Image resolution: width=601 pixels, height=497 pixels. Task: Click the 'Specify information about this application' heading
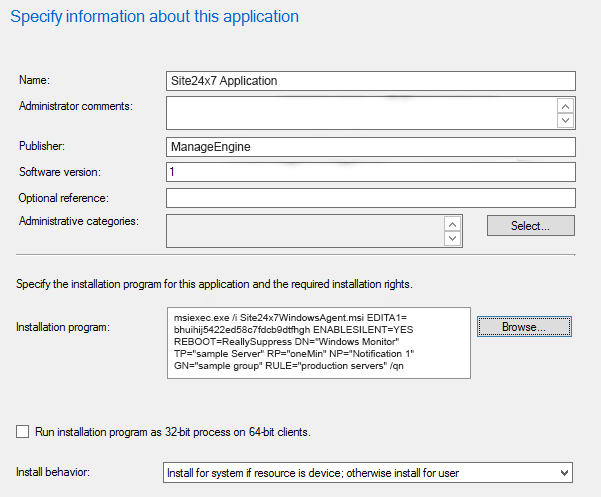click(x=155, y=17)
